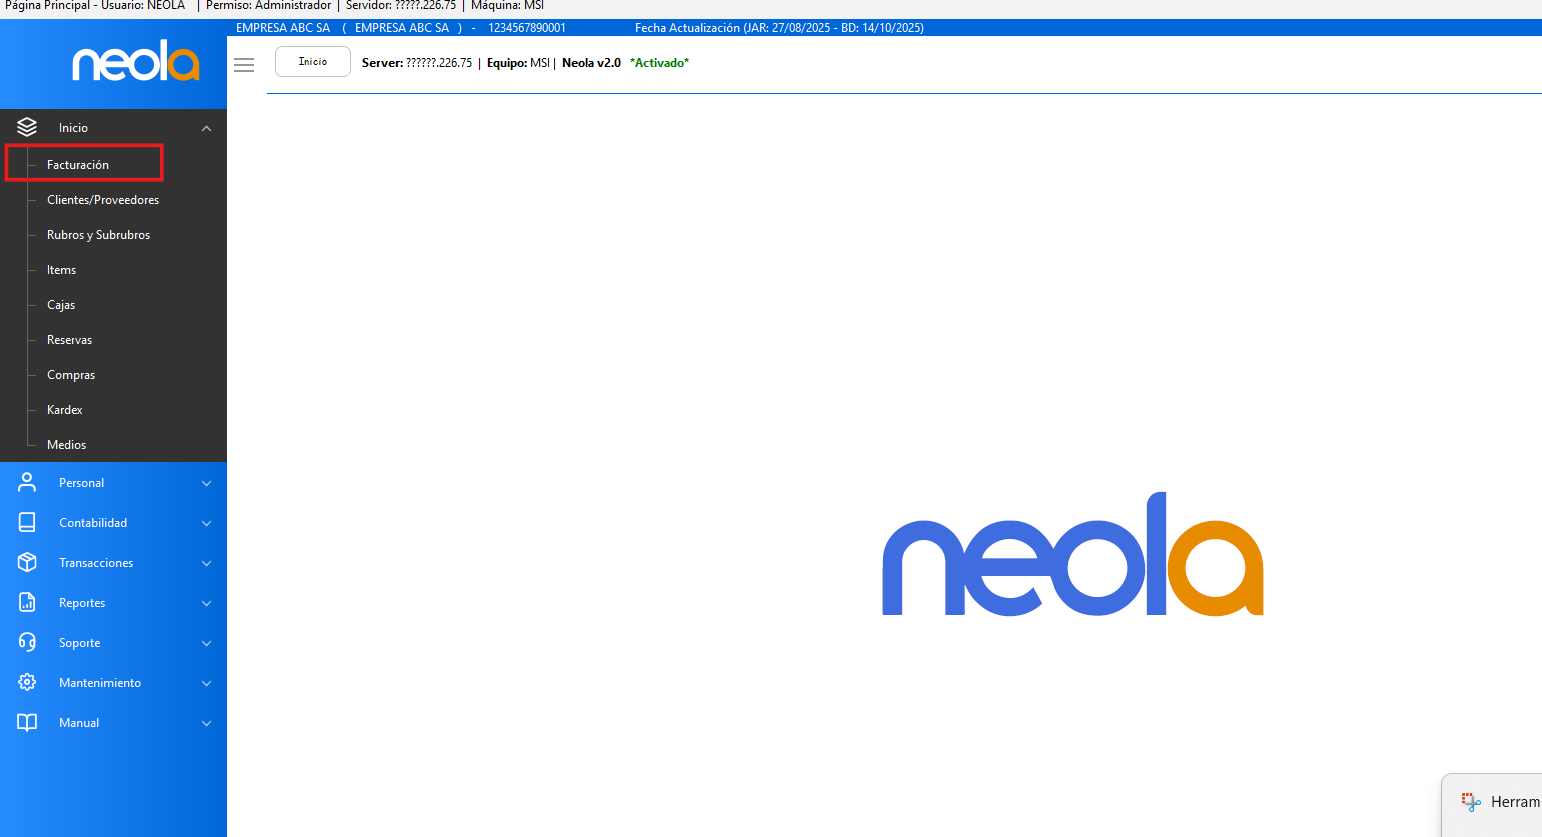Toggle sidebar with the hamburger menu icon
The image size is (1542, 837).
[244, 65]
